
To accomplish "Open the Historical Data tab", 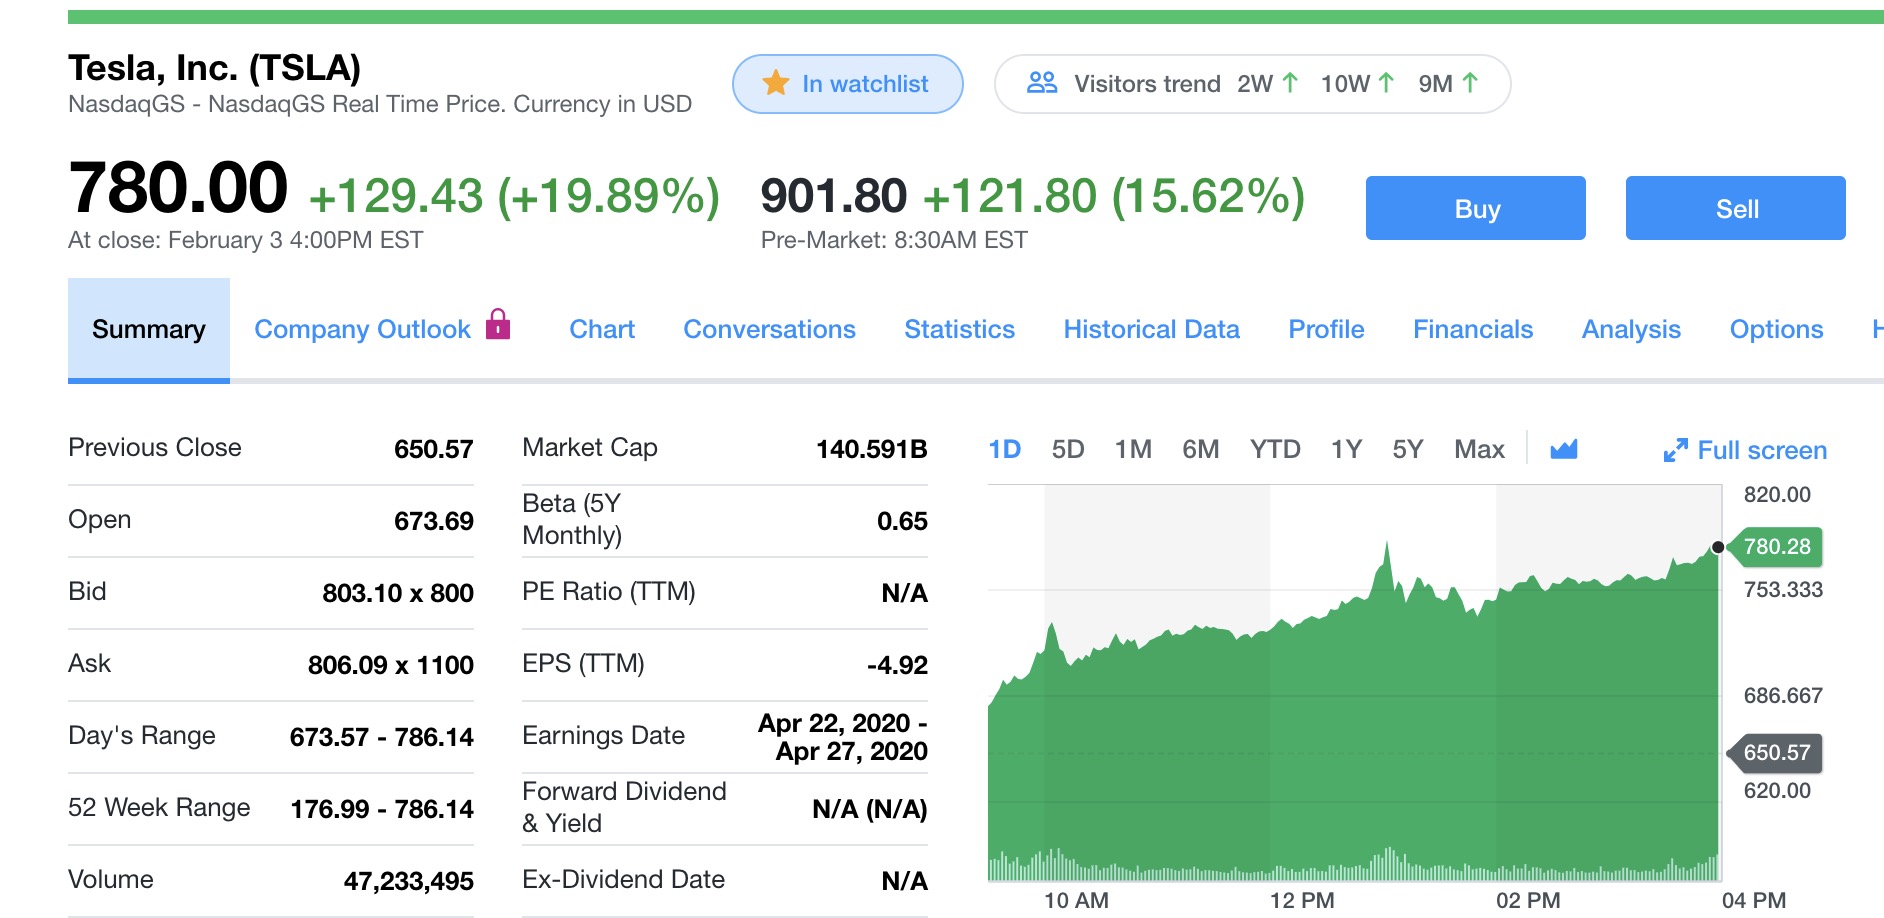I will (1152, 329).
